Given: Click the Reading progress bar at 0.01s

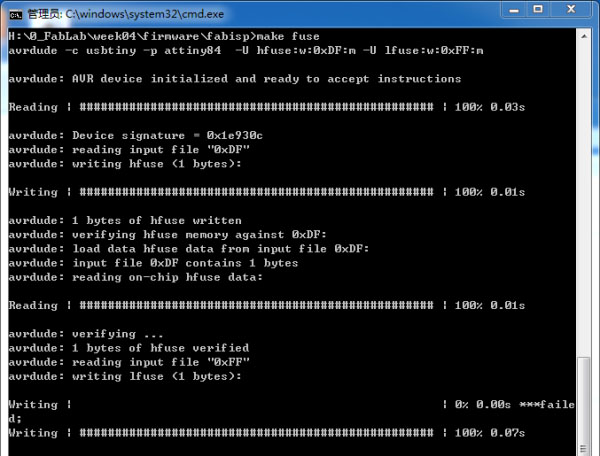Looking at the screenshot, I should 256,305.
